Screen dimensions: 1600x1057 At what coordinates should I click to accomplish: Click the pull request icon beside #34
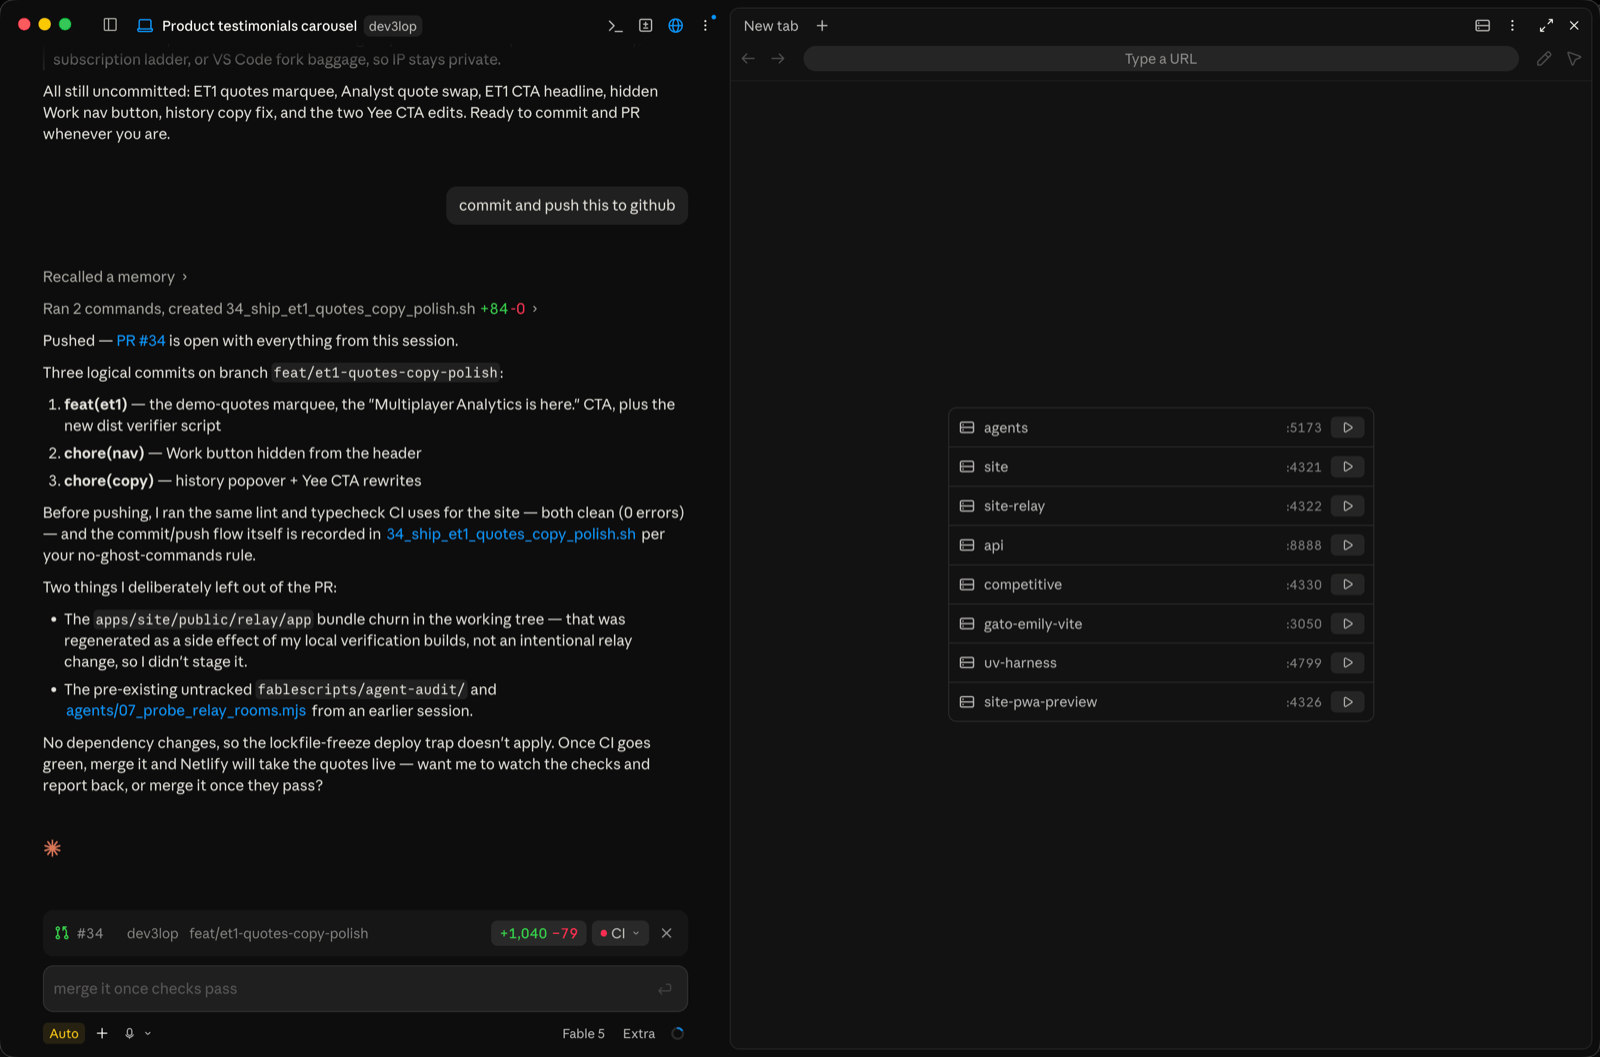click(62, 933)
